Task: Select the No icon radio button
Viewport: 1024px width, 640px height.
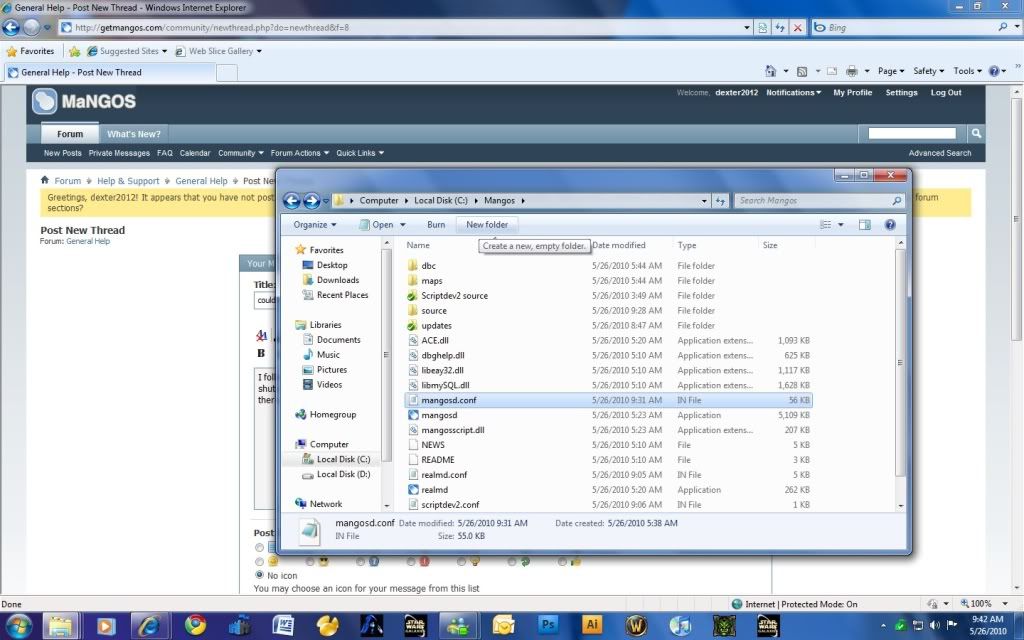Action: tap(259, 575)
